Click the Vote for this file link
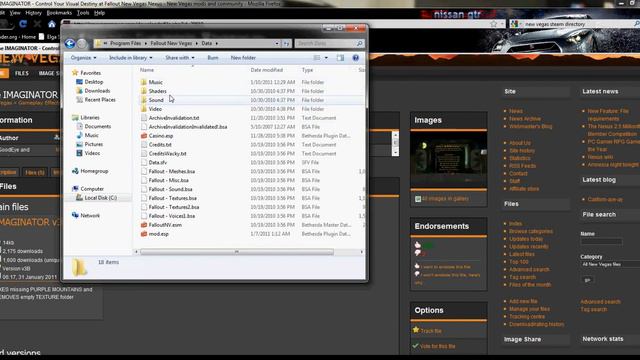The image size is (640, 360). pos(438,346)
